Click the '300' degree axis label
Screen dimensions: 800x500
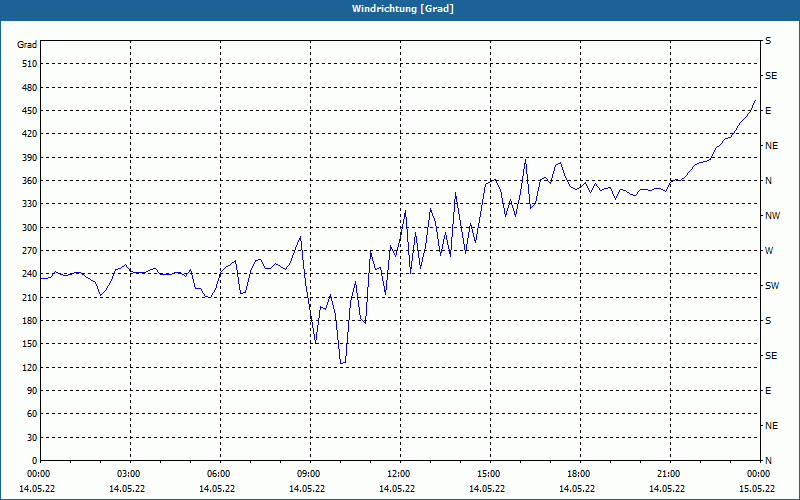tap(30, 228)
